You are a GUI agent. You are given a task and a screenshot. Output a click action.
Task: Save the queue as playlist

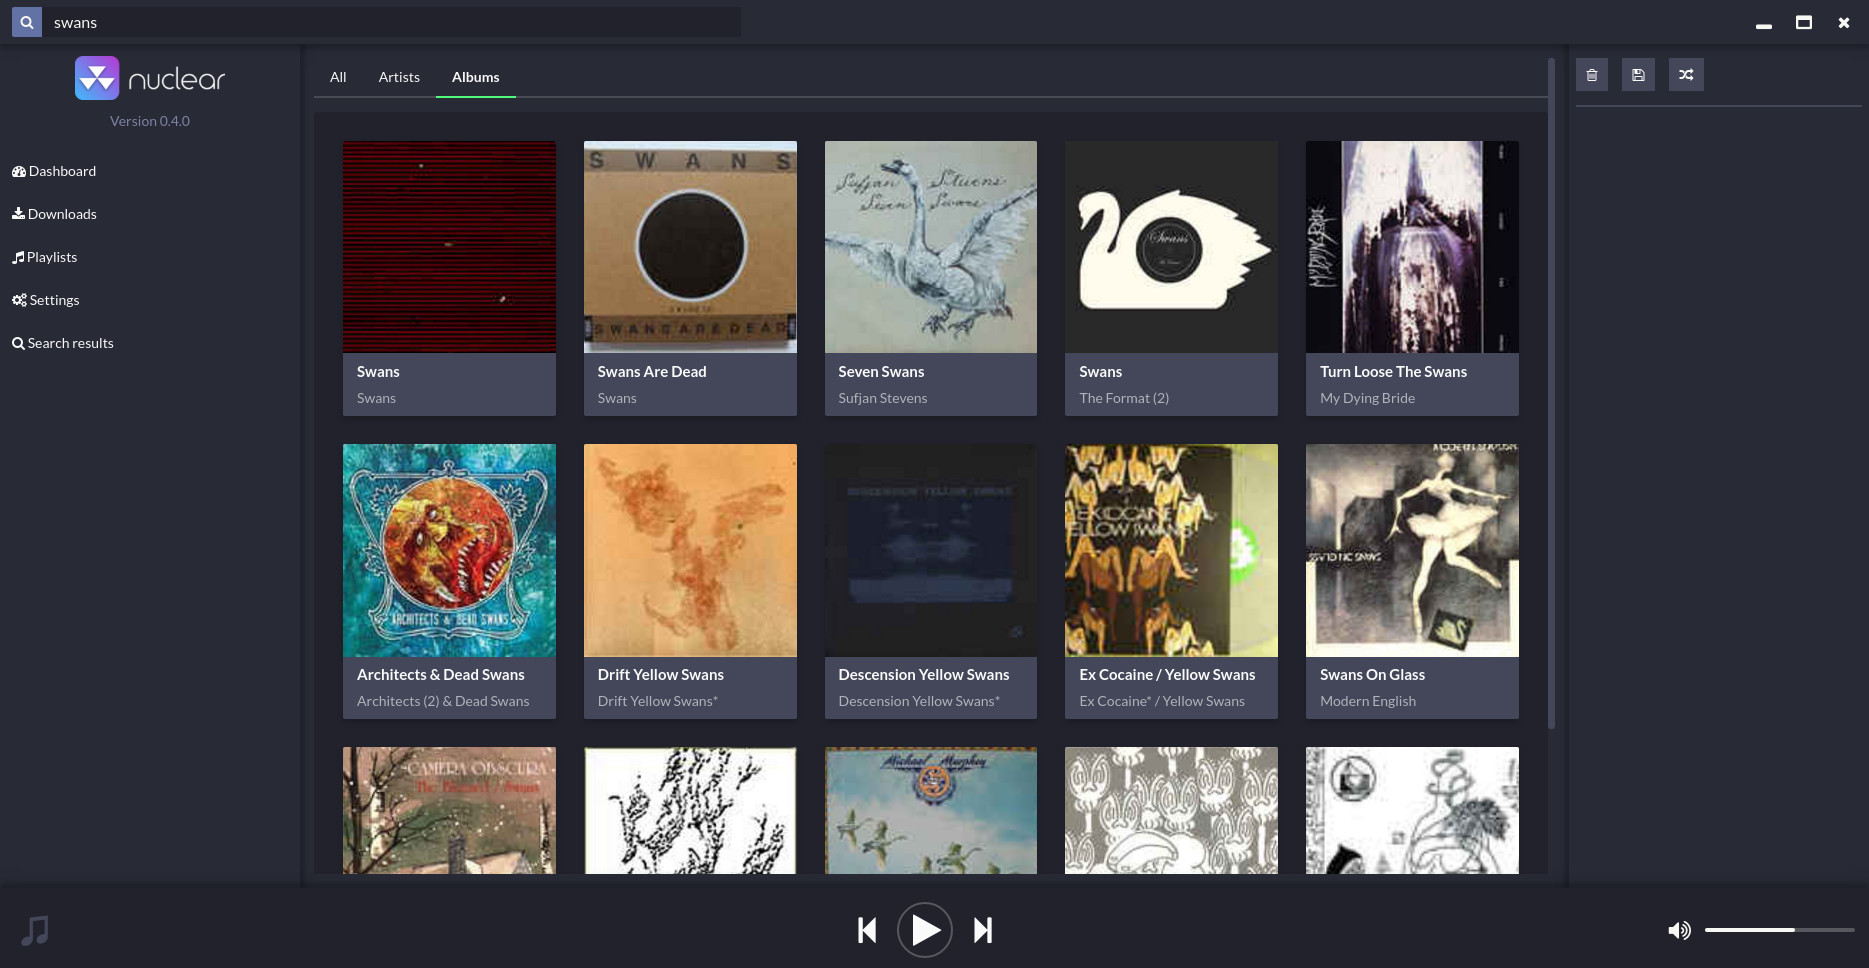1638,75
